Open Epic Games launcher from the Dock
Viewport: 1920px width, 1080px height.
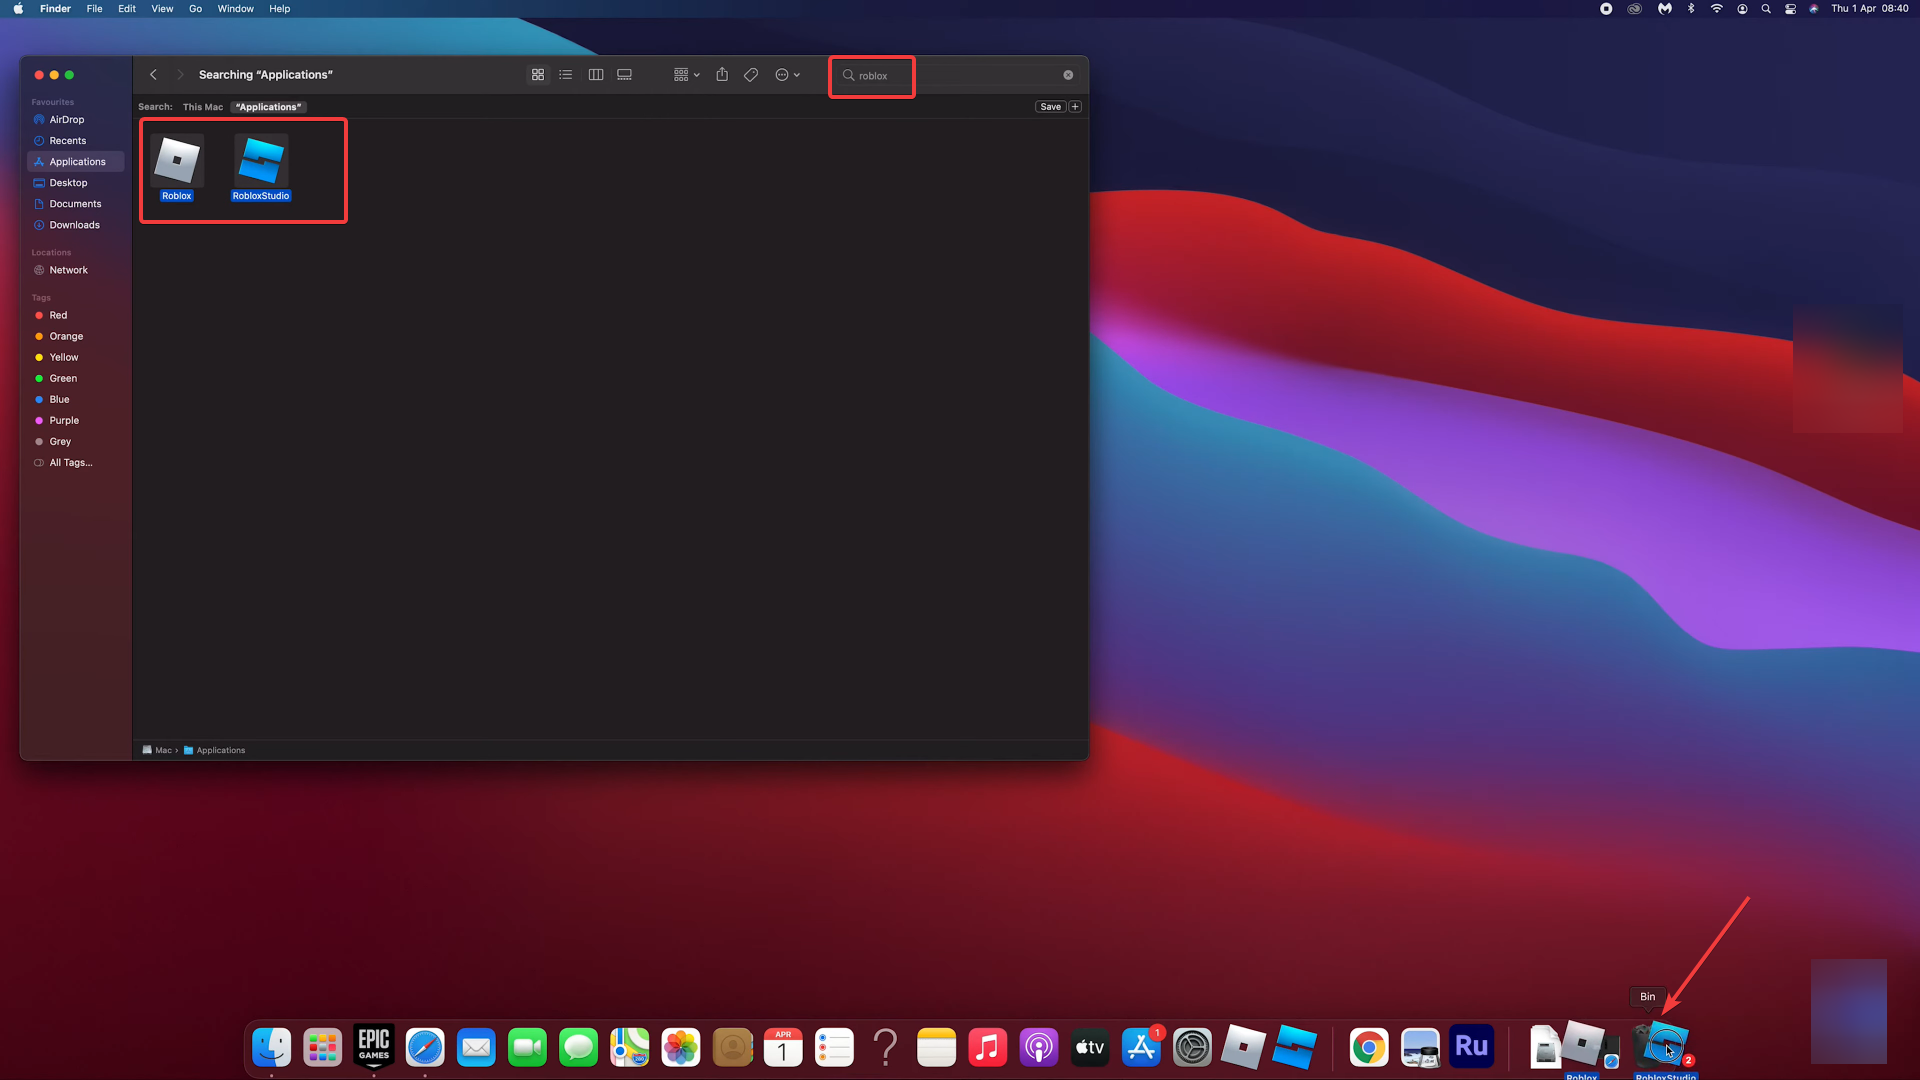click(x=374, y=1047)
